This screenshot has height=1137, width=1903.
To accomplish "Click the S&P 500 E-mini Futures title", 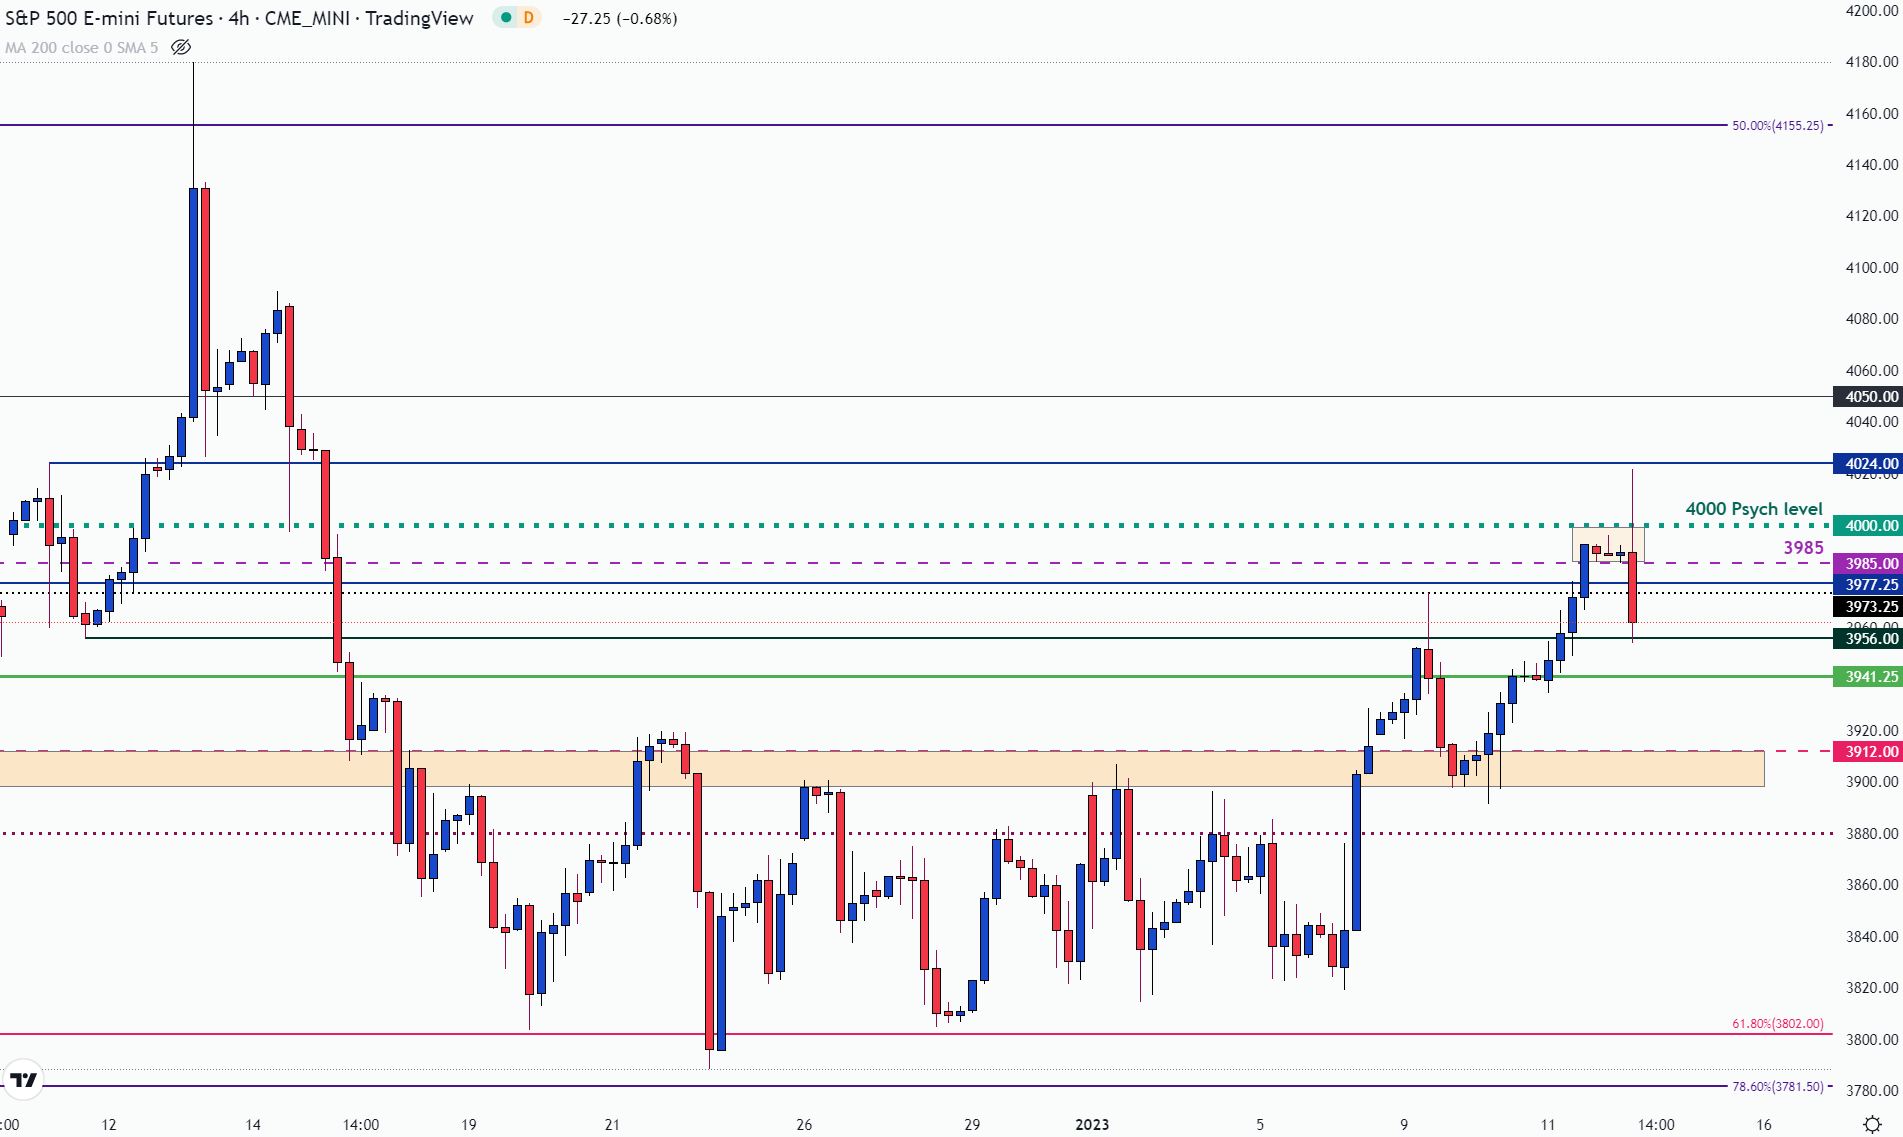I will [109, 18].
